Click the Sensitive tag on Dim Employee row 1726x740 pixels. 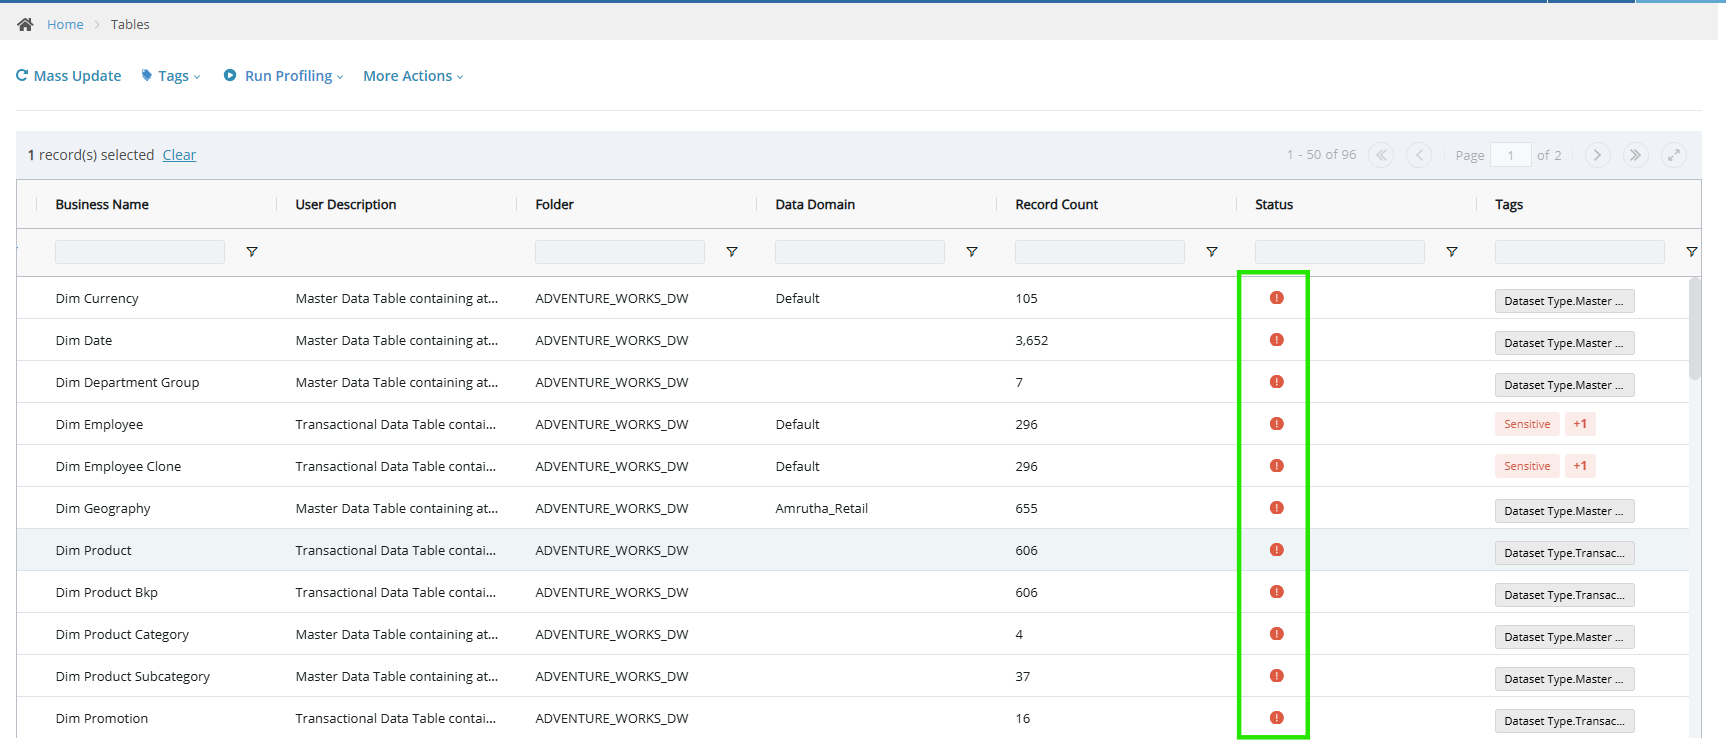pos(1527,424)
